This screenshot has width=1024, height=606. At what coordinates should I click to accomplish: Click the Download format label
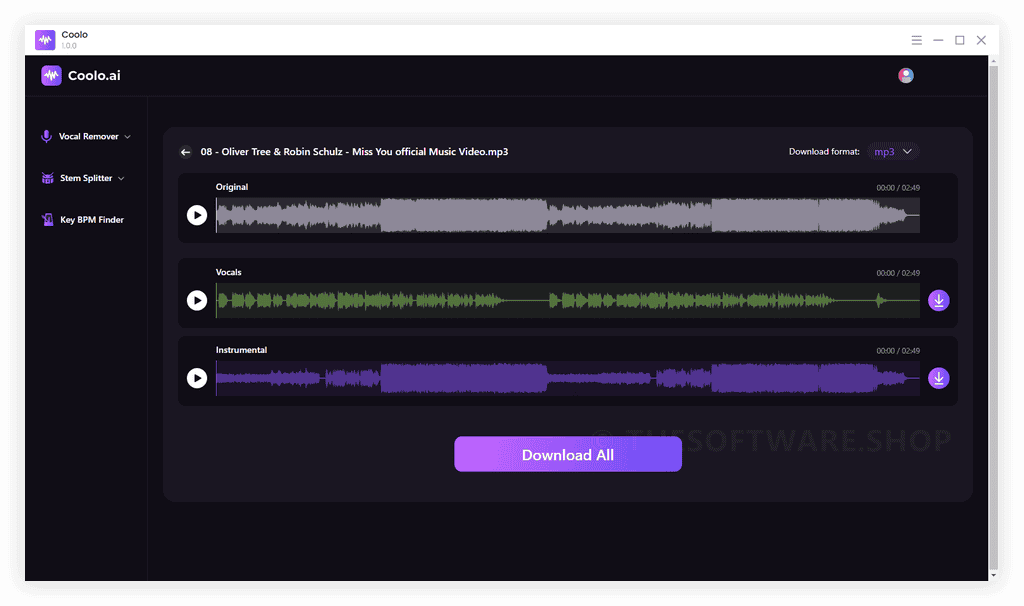[824, 152]
